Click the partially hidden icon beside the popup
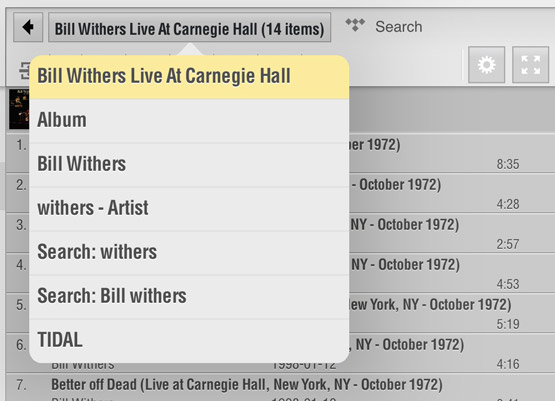Viewport: 555px width, 401px height. [24, 70]
